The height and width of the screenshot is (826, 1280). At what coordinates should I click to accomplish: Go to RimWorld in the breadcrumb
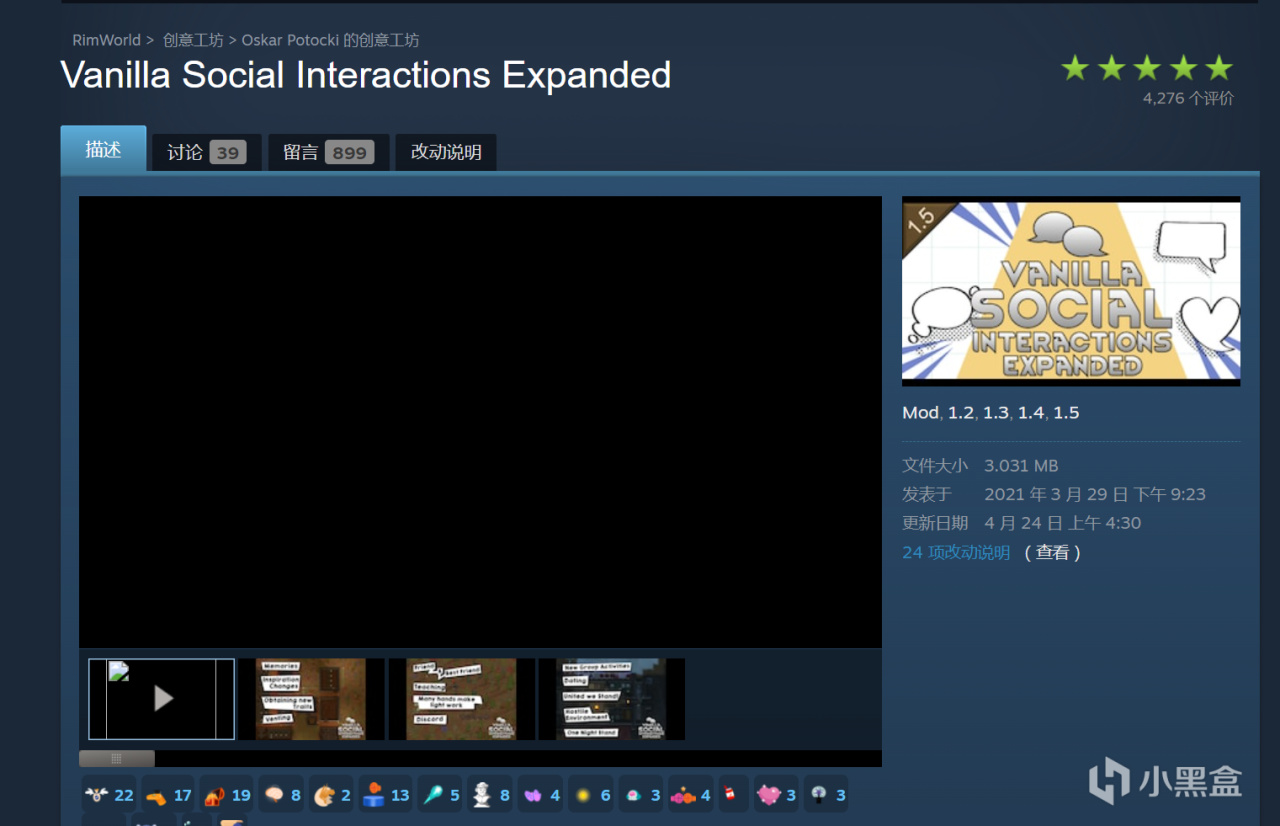click(x=106, y=40)
